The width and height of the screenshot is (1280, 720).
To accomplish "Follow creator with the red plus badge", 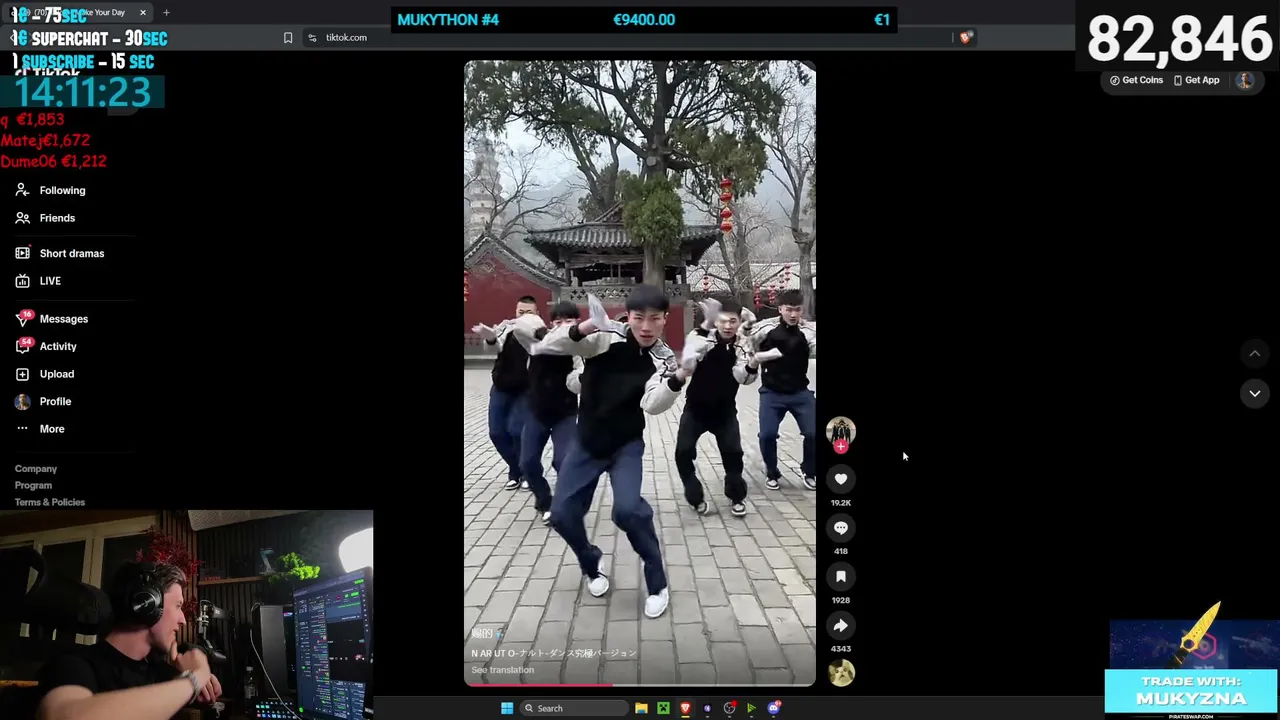I will click(841, 447).
